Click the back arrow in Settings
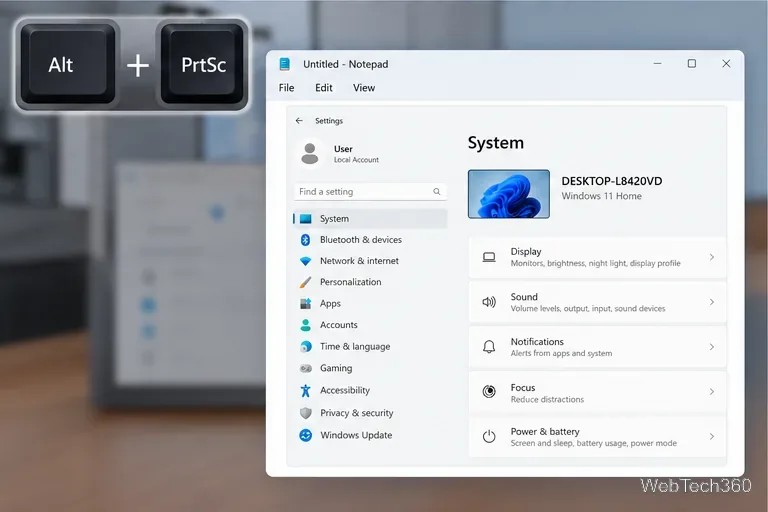 tap(299, 121)
